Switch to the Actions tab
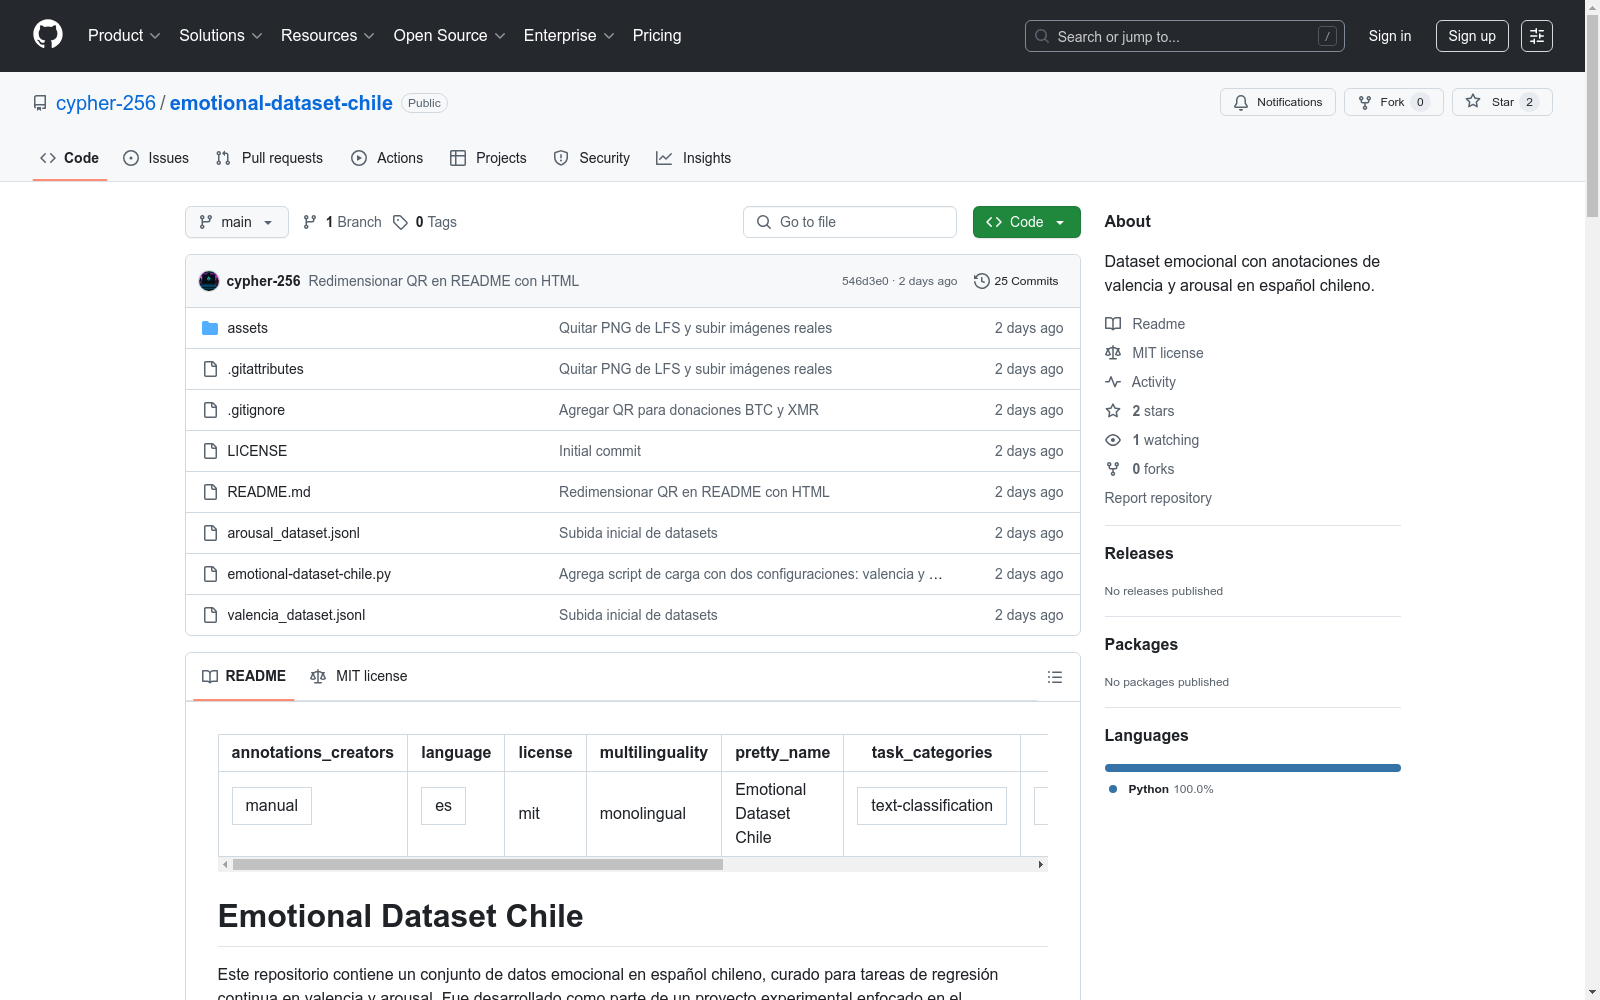This screenshot has height=1000, width=1600. coord(387,158)
